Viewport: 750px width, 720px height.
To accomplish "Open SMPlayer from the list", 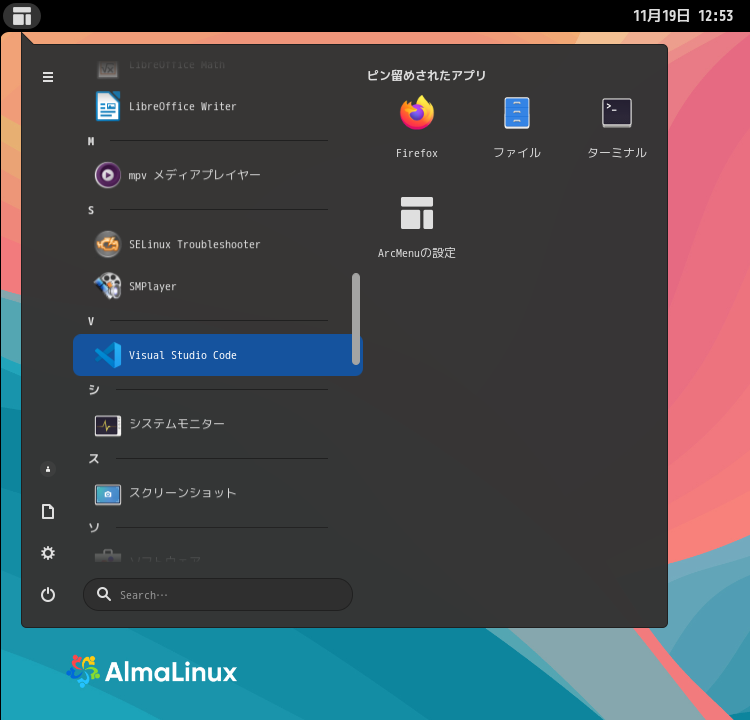I will pos(218,286).
